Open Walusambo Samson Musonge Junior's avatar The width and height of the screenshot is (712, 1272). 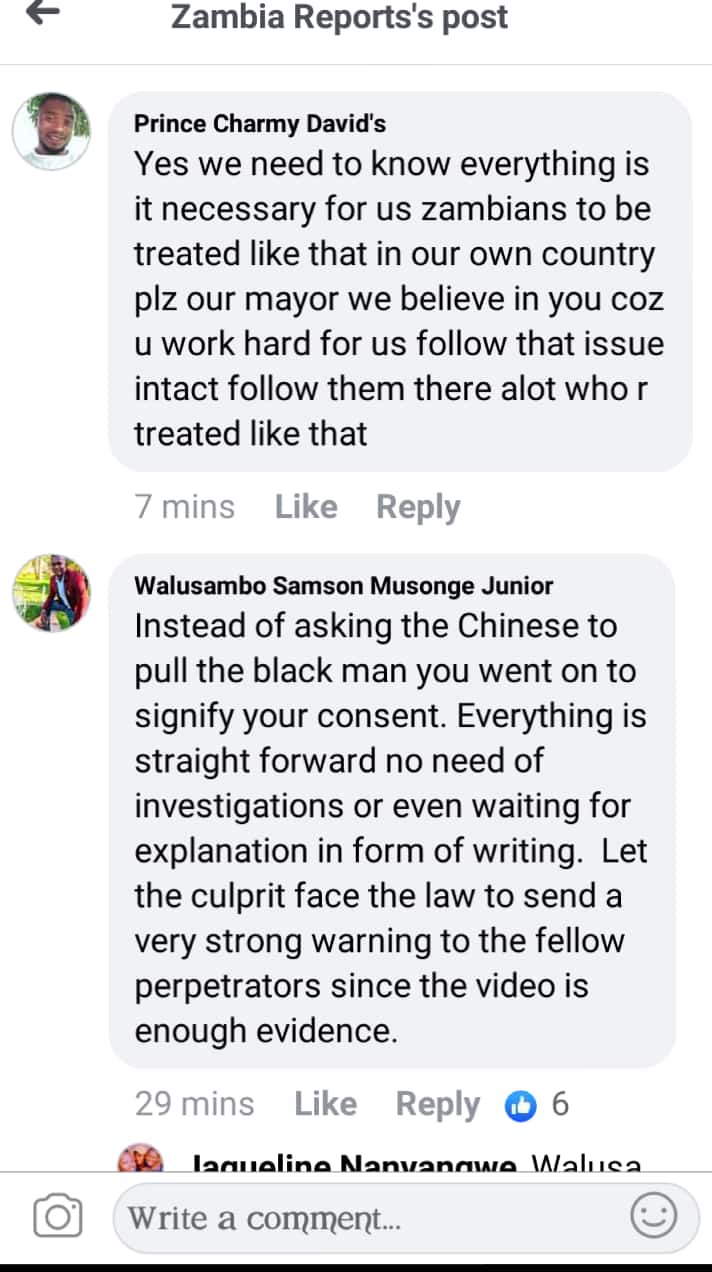pos(51,593)
